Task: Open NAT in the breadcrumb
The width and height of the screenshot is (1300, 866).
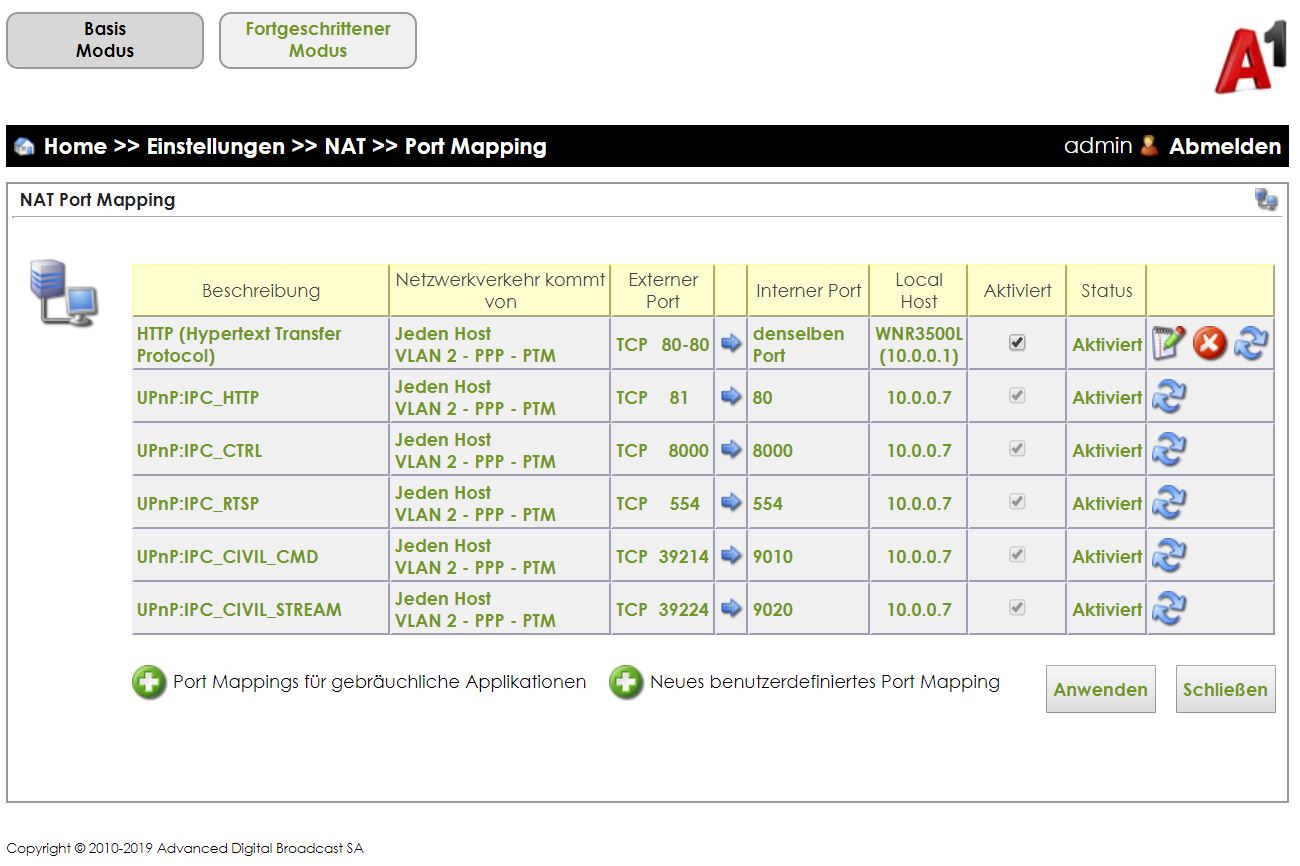Action: coord(345,147)
